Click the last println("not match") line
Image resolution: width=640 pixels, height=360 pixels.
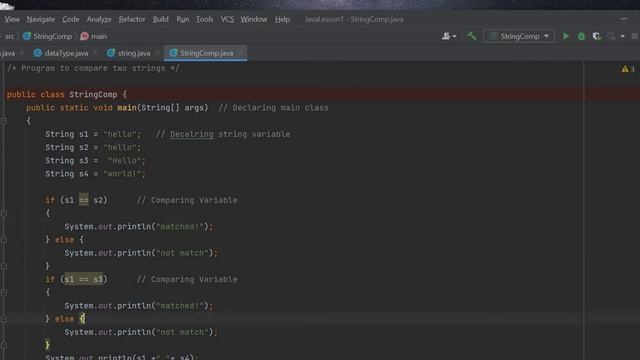[141, 332]
